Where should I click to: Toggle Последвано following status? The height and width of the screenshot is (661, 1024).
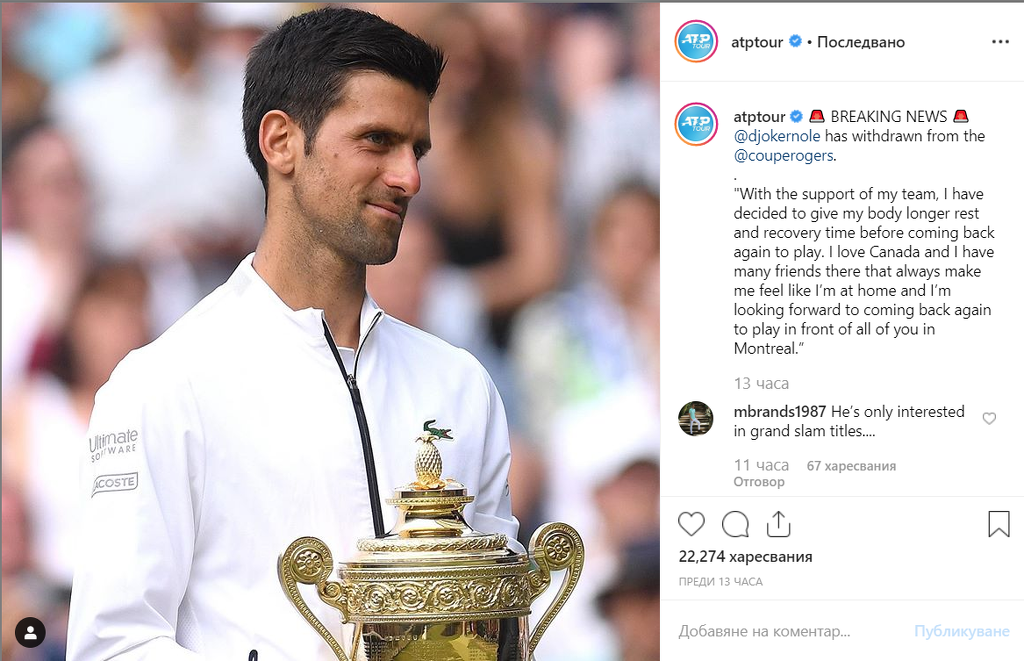click(x=861, y=42)
